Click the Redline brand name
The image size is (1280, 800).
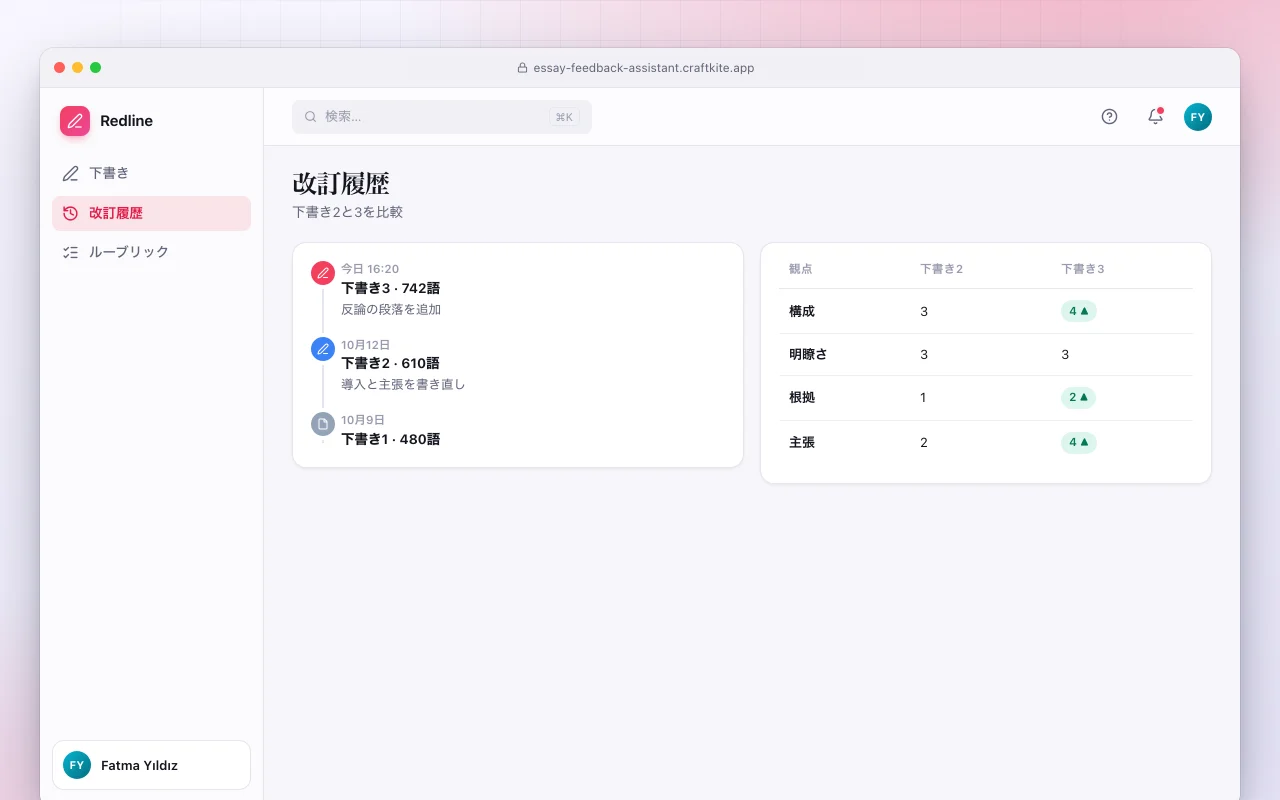(x=127, y=121)
